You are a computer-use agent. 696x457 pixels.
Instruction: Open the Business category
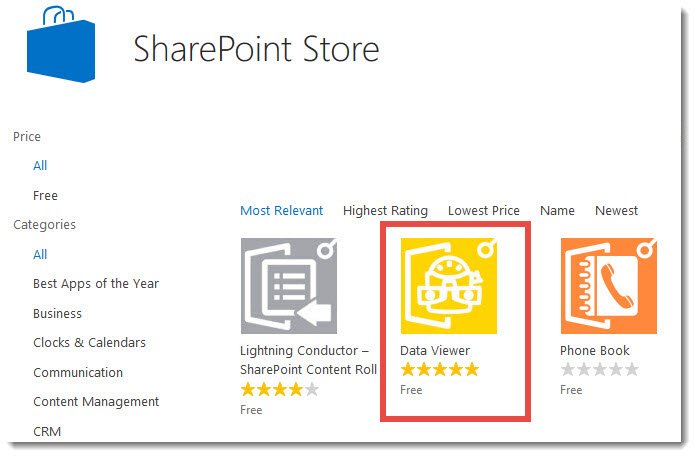(x=57, y=313)
